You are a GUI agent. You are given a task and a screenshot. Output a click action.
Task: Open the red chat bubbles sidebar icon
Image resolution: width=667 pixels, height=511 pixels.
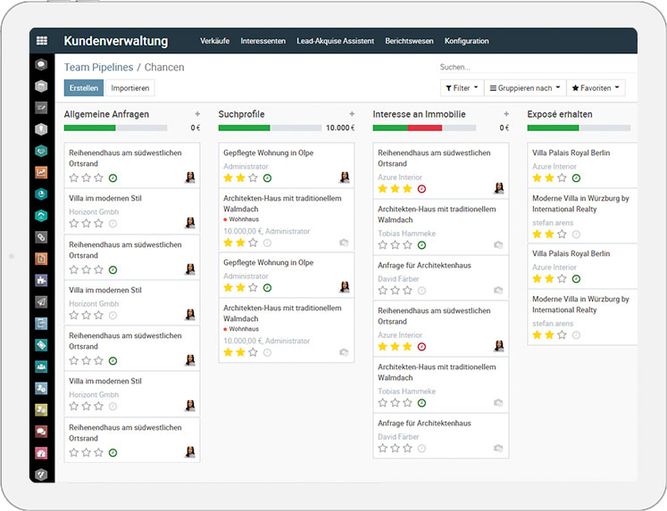click(41, 431)
